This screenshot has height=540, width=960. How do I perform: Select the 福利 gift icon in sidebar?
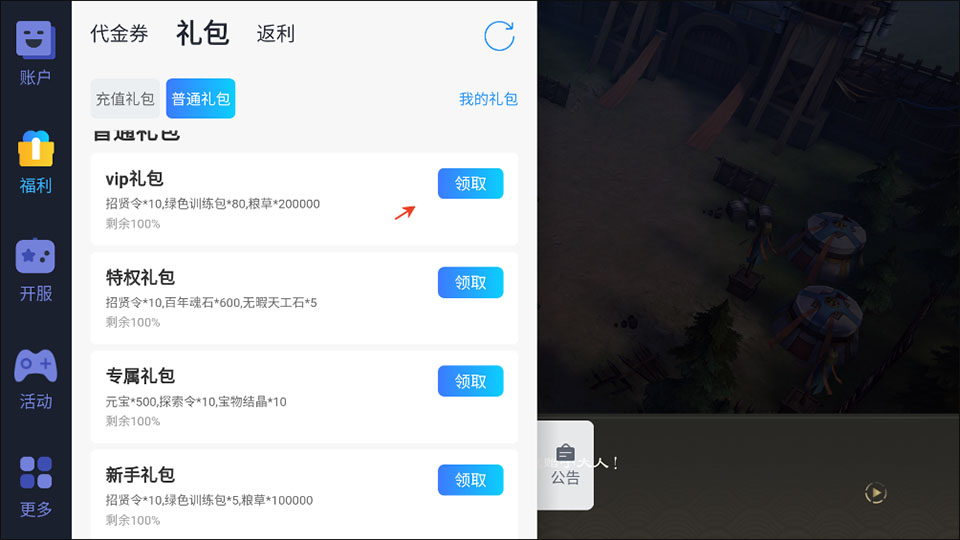click(x=36, y=148)
